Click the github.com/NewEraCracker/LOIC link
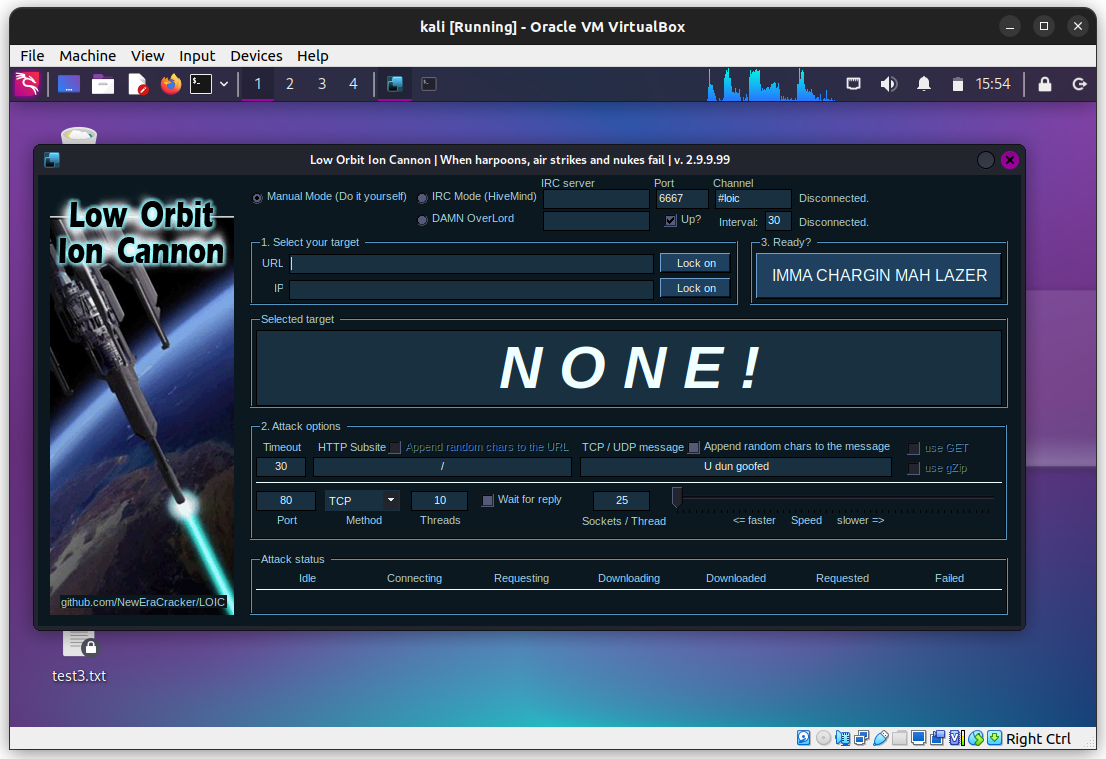The width and height of the screenshot is (1106, 759). (142, 602)
